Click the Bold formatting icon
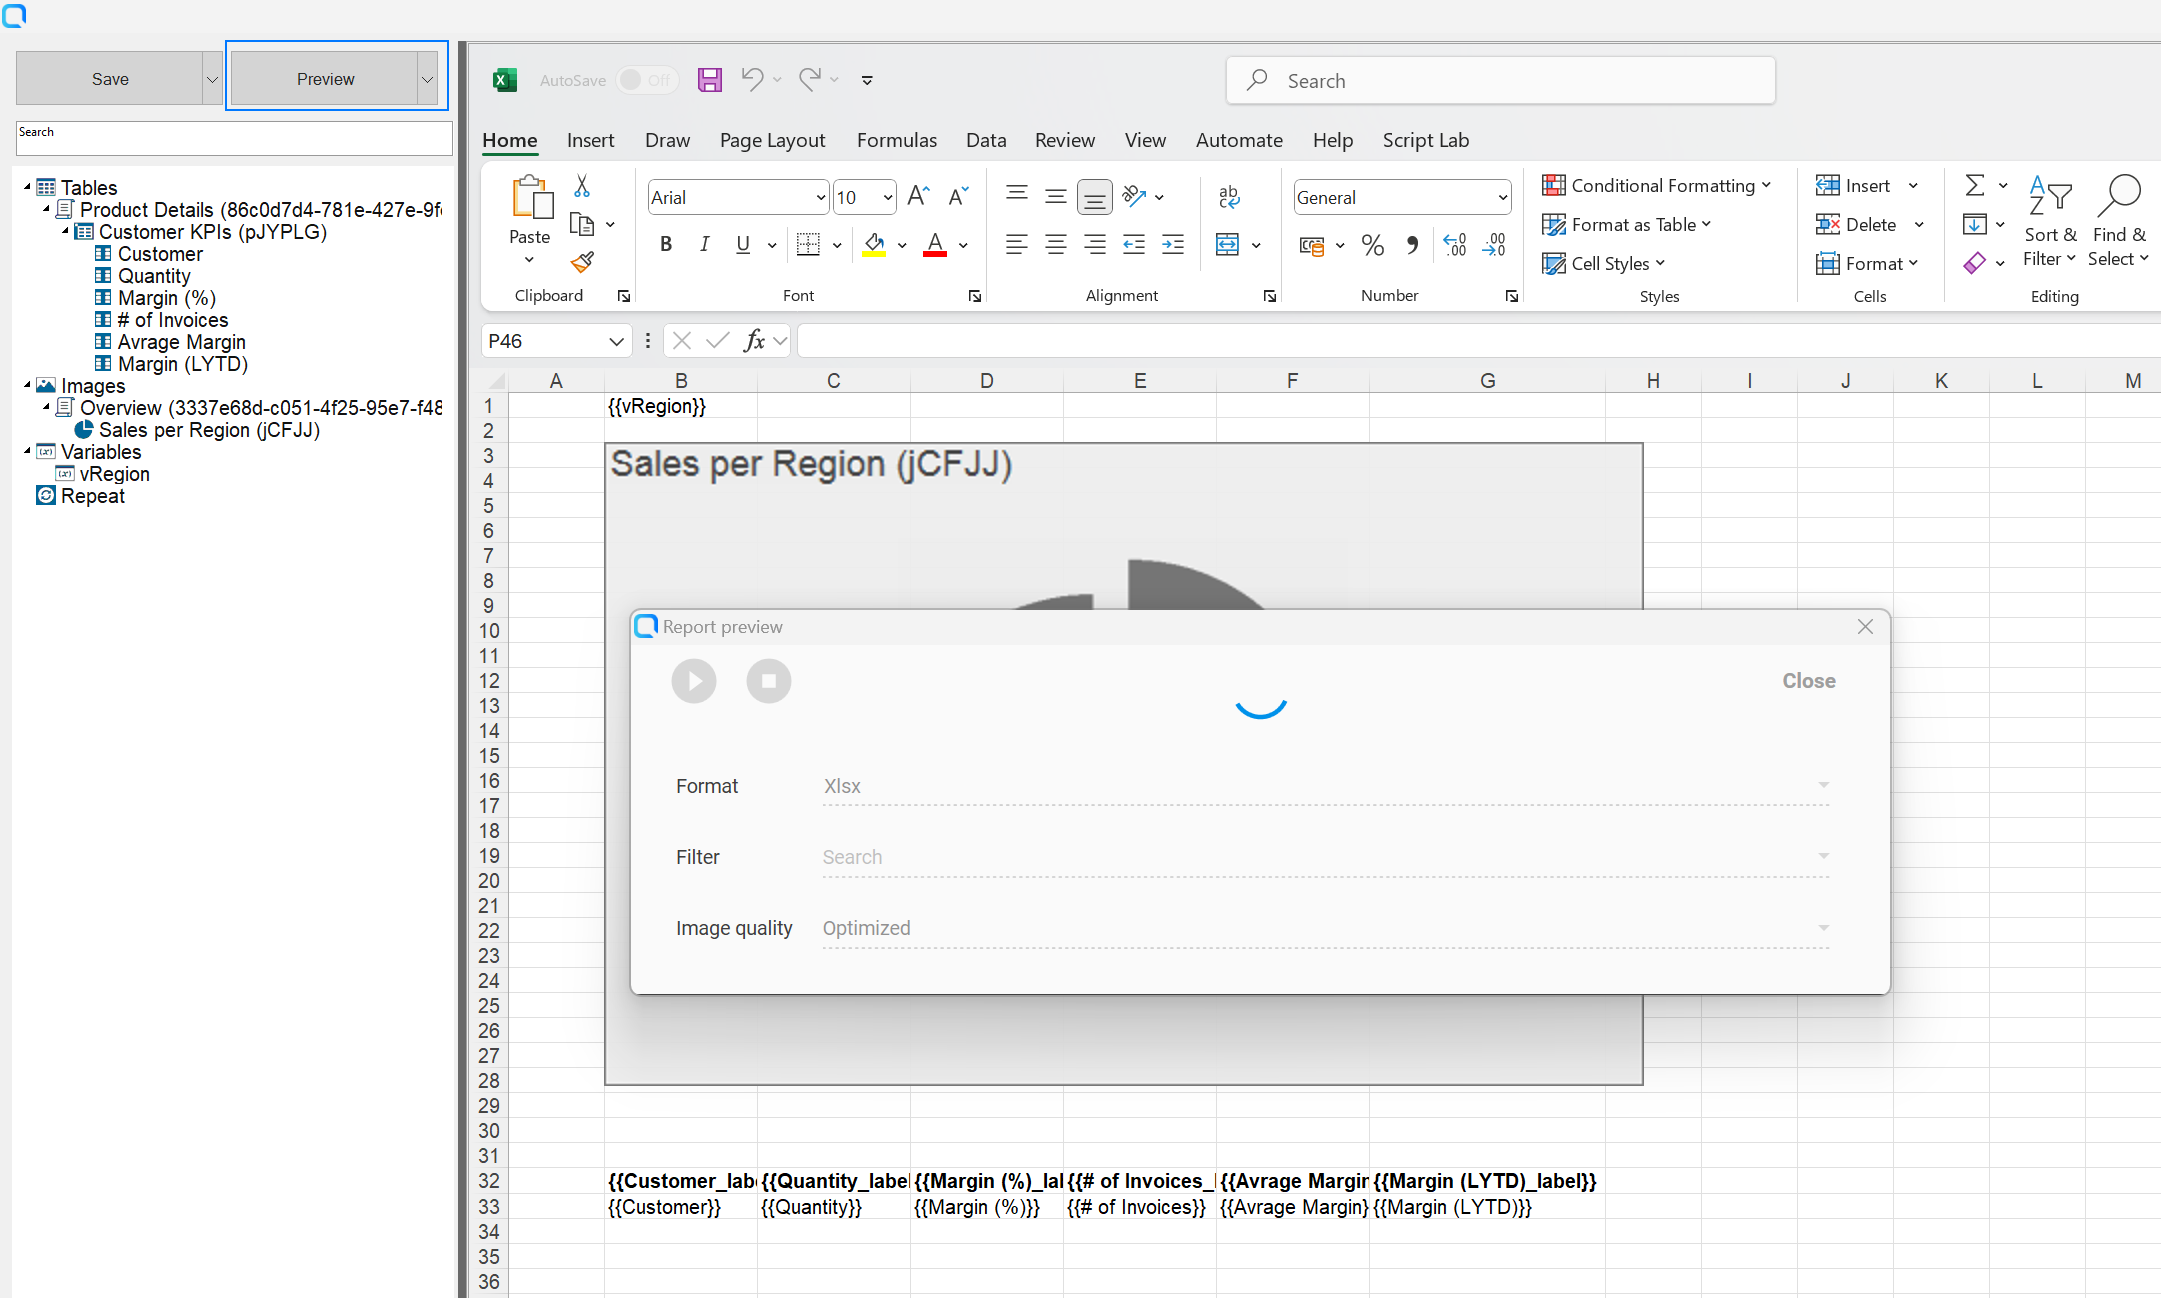 click(x=665, y=244)
